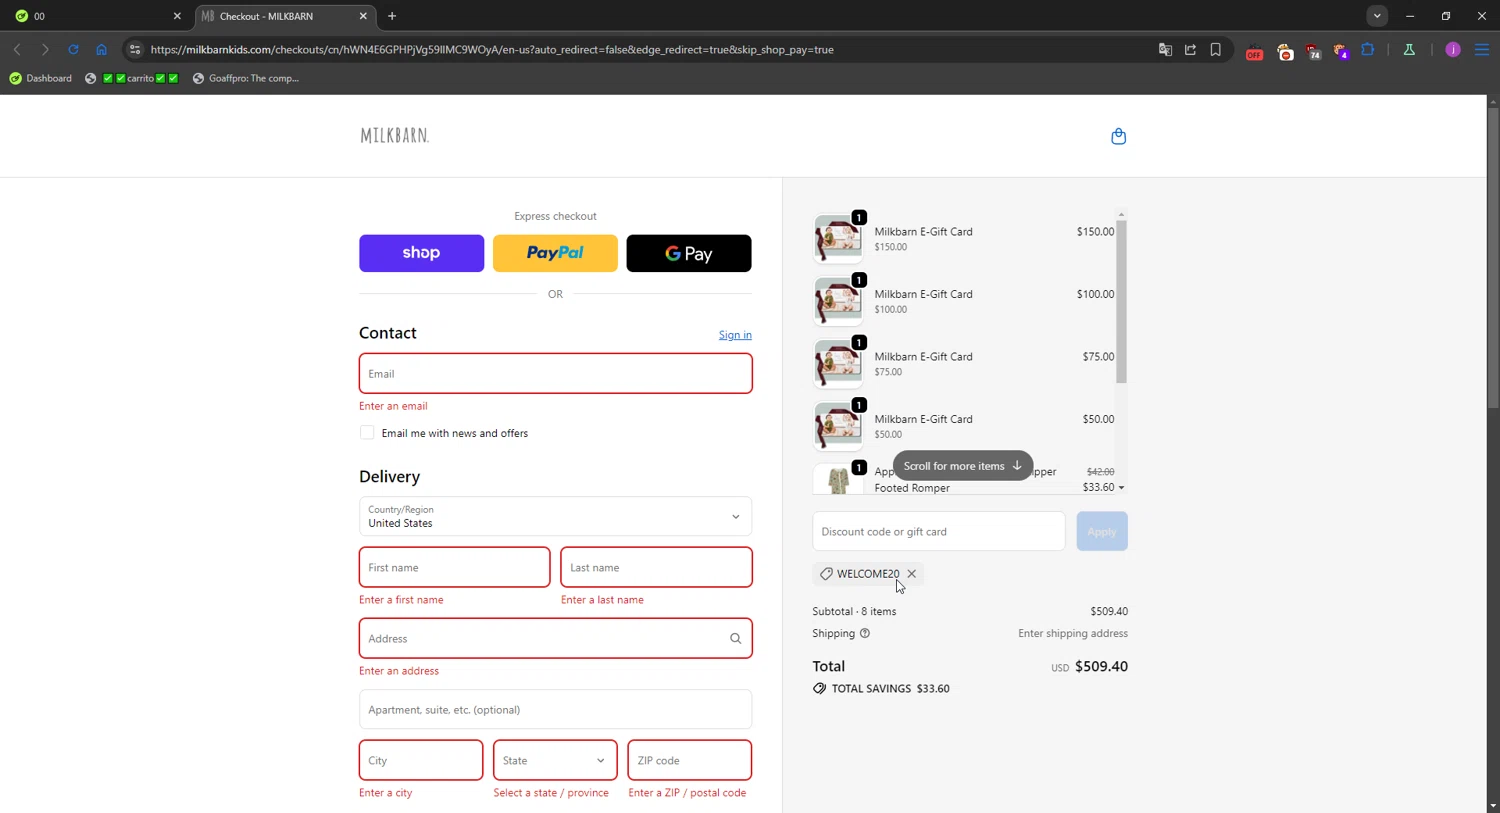Pay with PayPal express button
Screen dimensions: 1500x813
555,253
